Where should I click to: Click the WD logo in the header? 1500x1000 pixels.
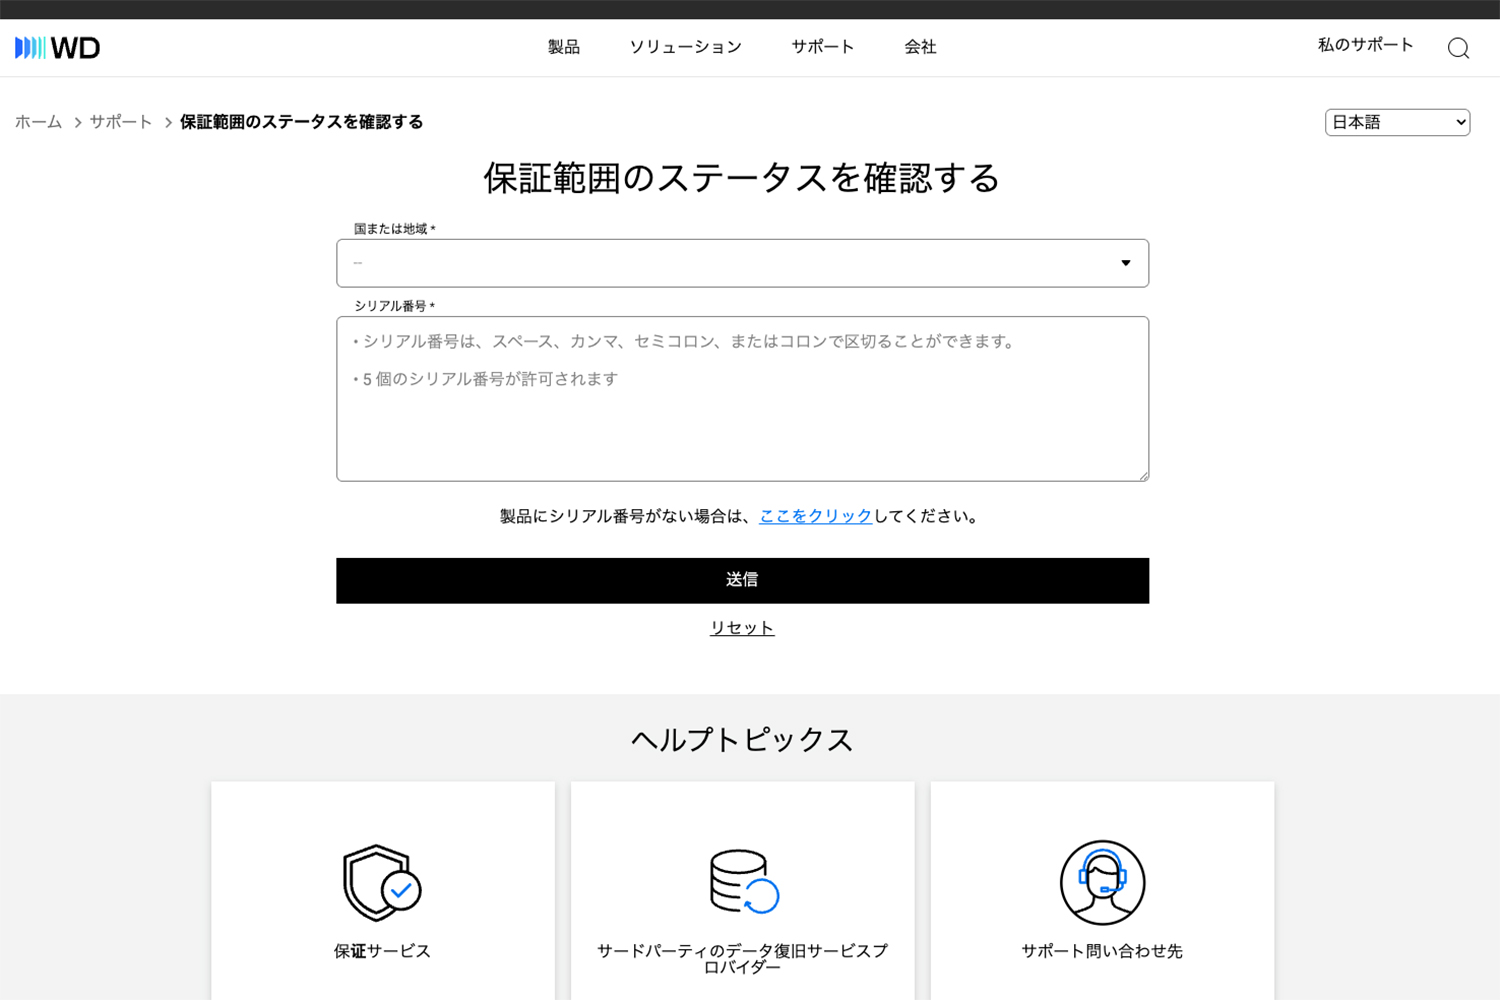(58, 47)
